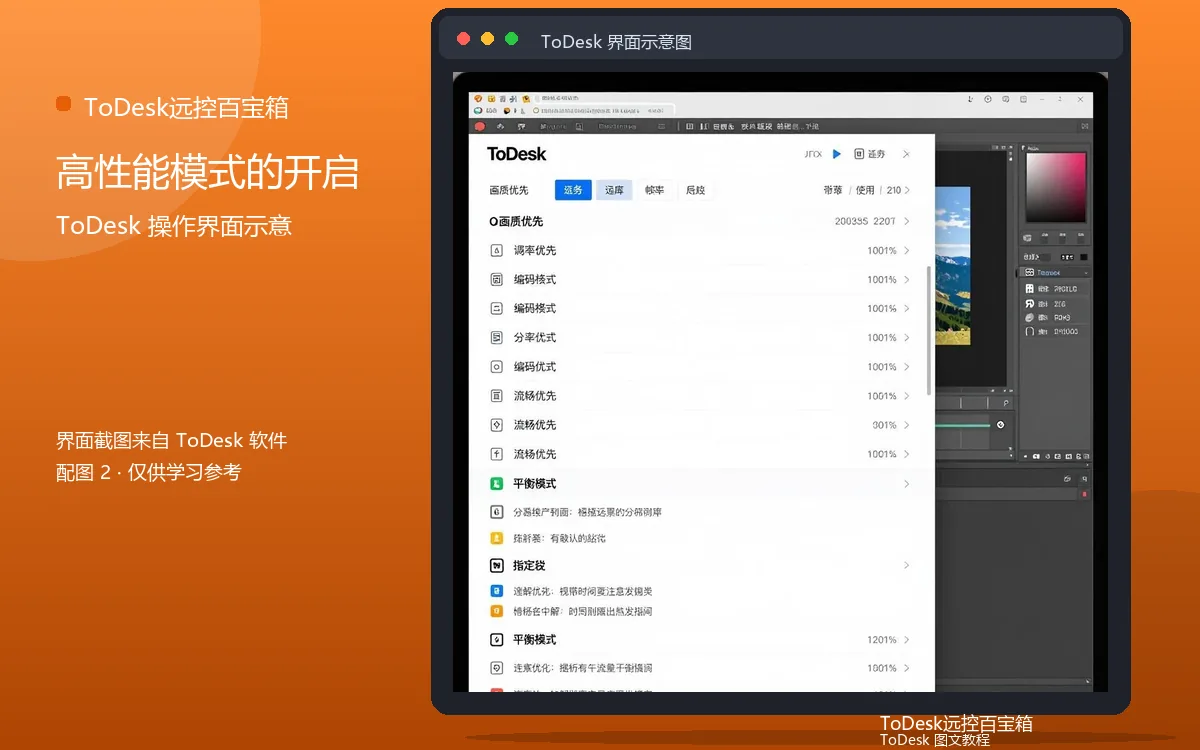Close the ToDesk settings panel with X

click(906, 154)
